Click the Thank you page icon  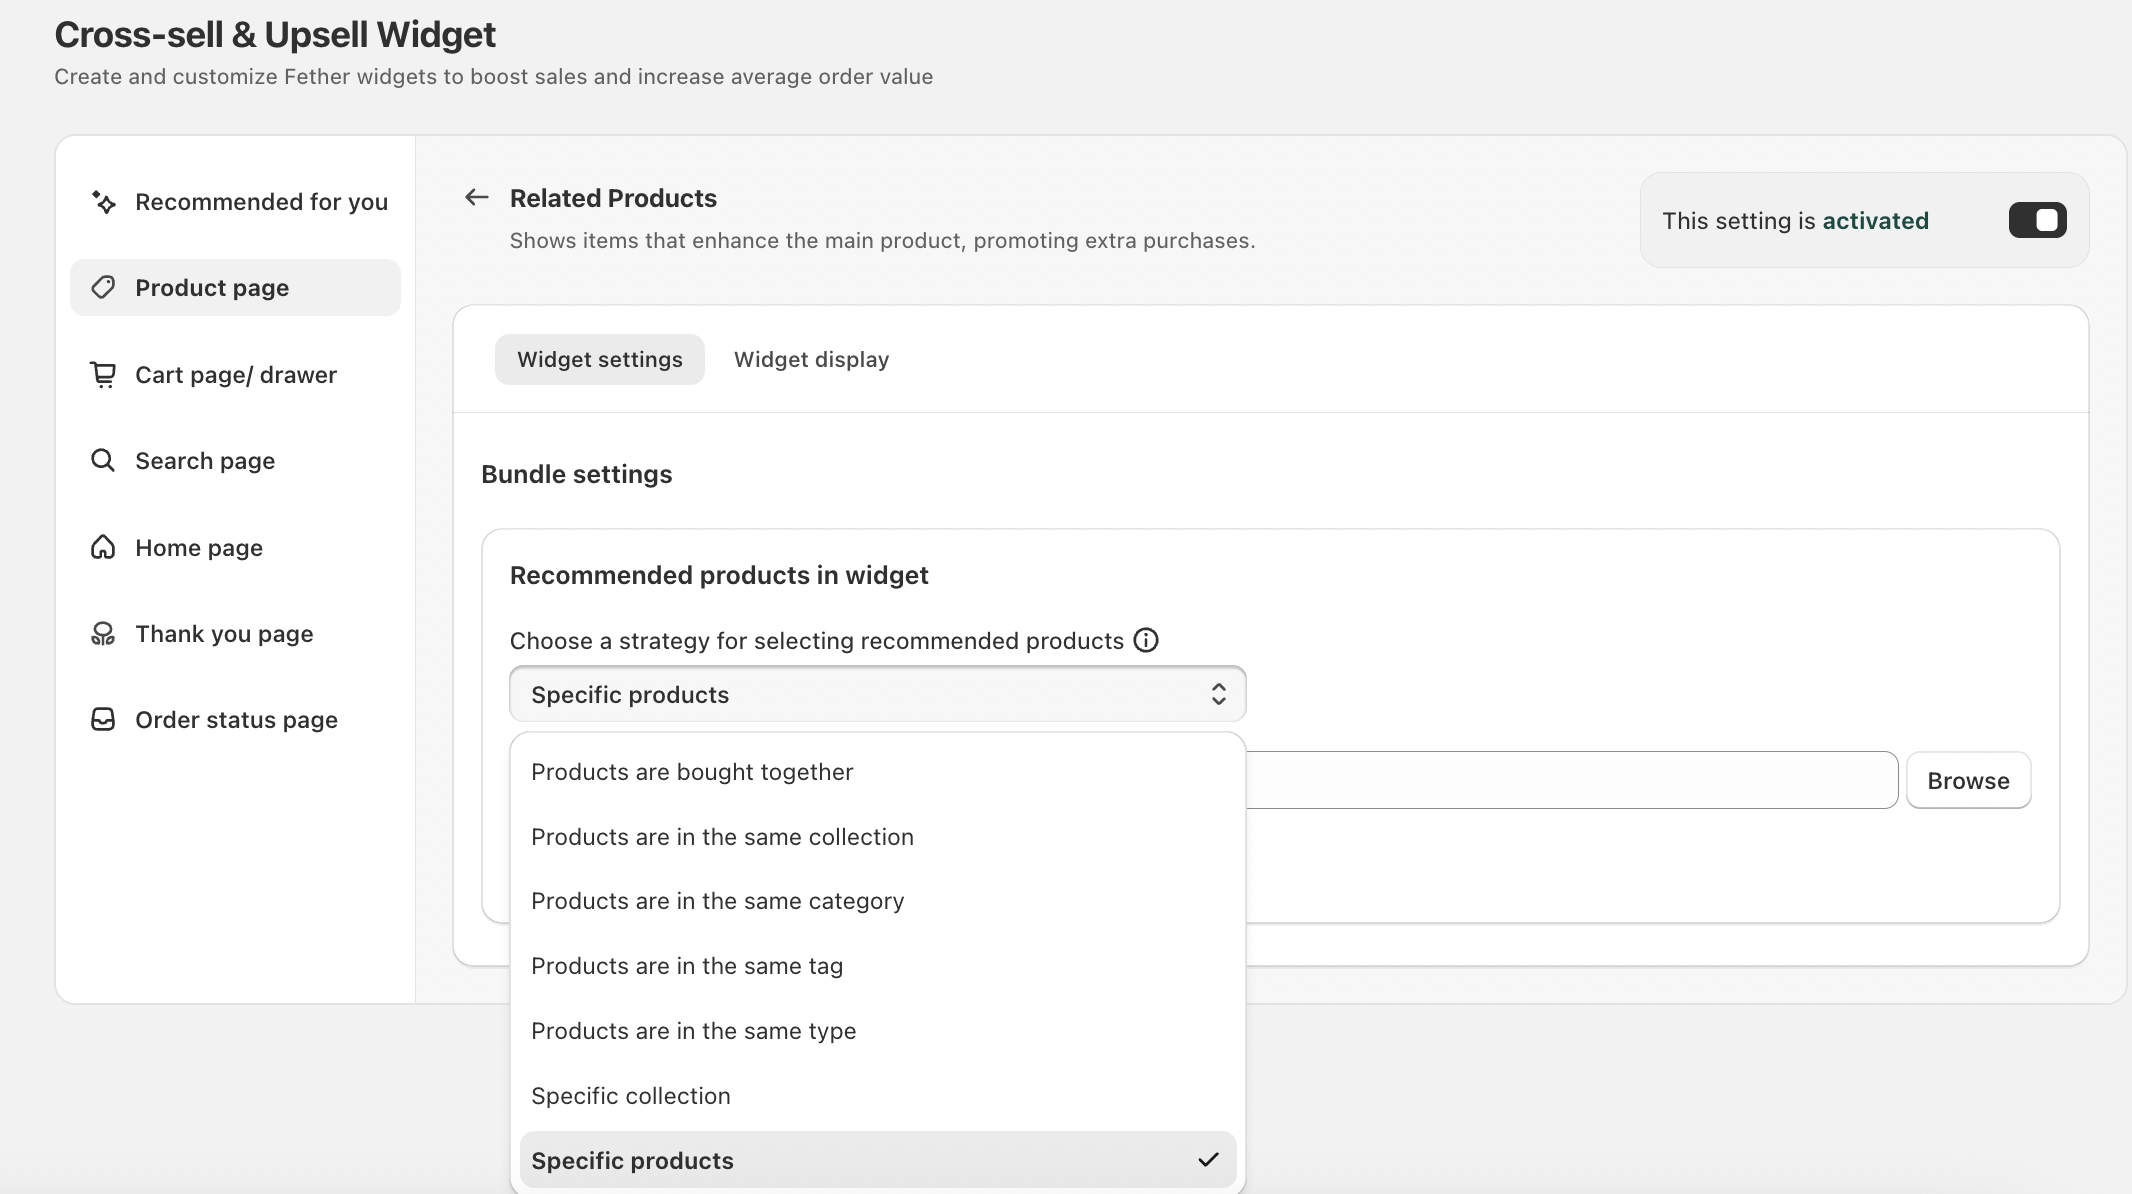pyautogui.click(x=103, y=634)
